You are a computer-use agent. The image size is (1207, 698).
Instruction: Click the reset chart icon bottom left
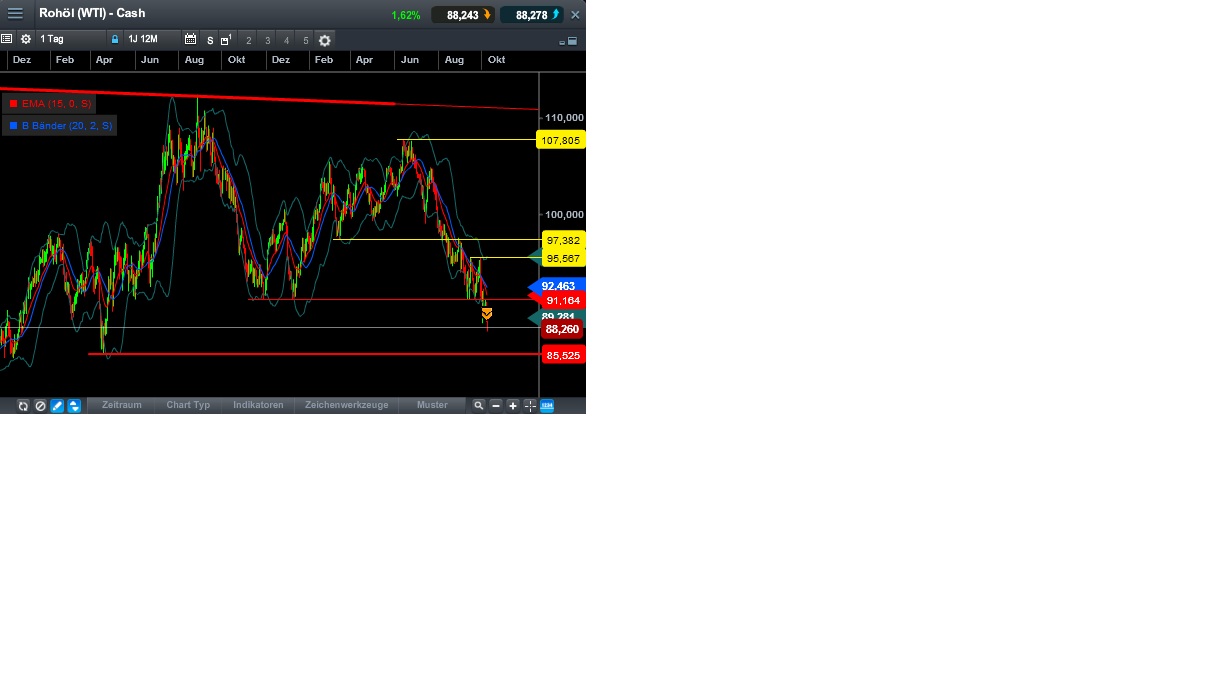click(22, 405)
